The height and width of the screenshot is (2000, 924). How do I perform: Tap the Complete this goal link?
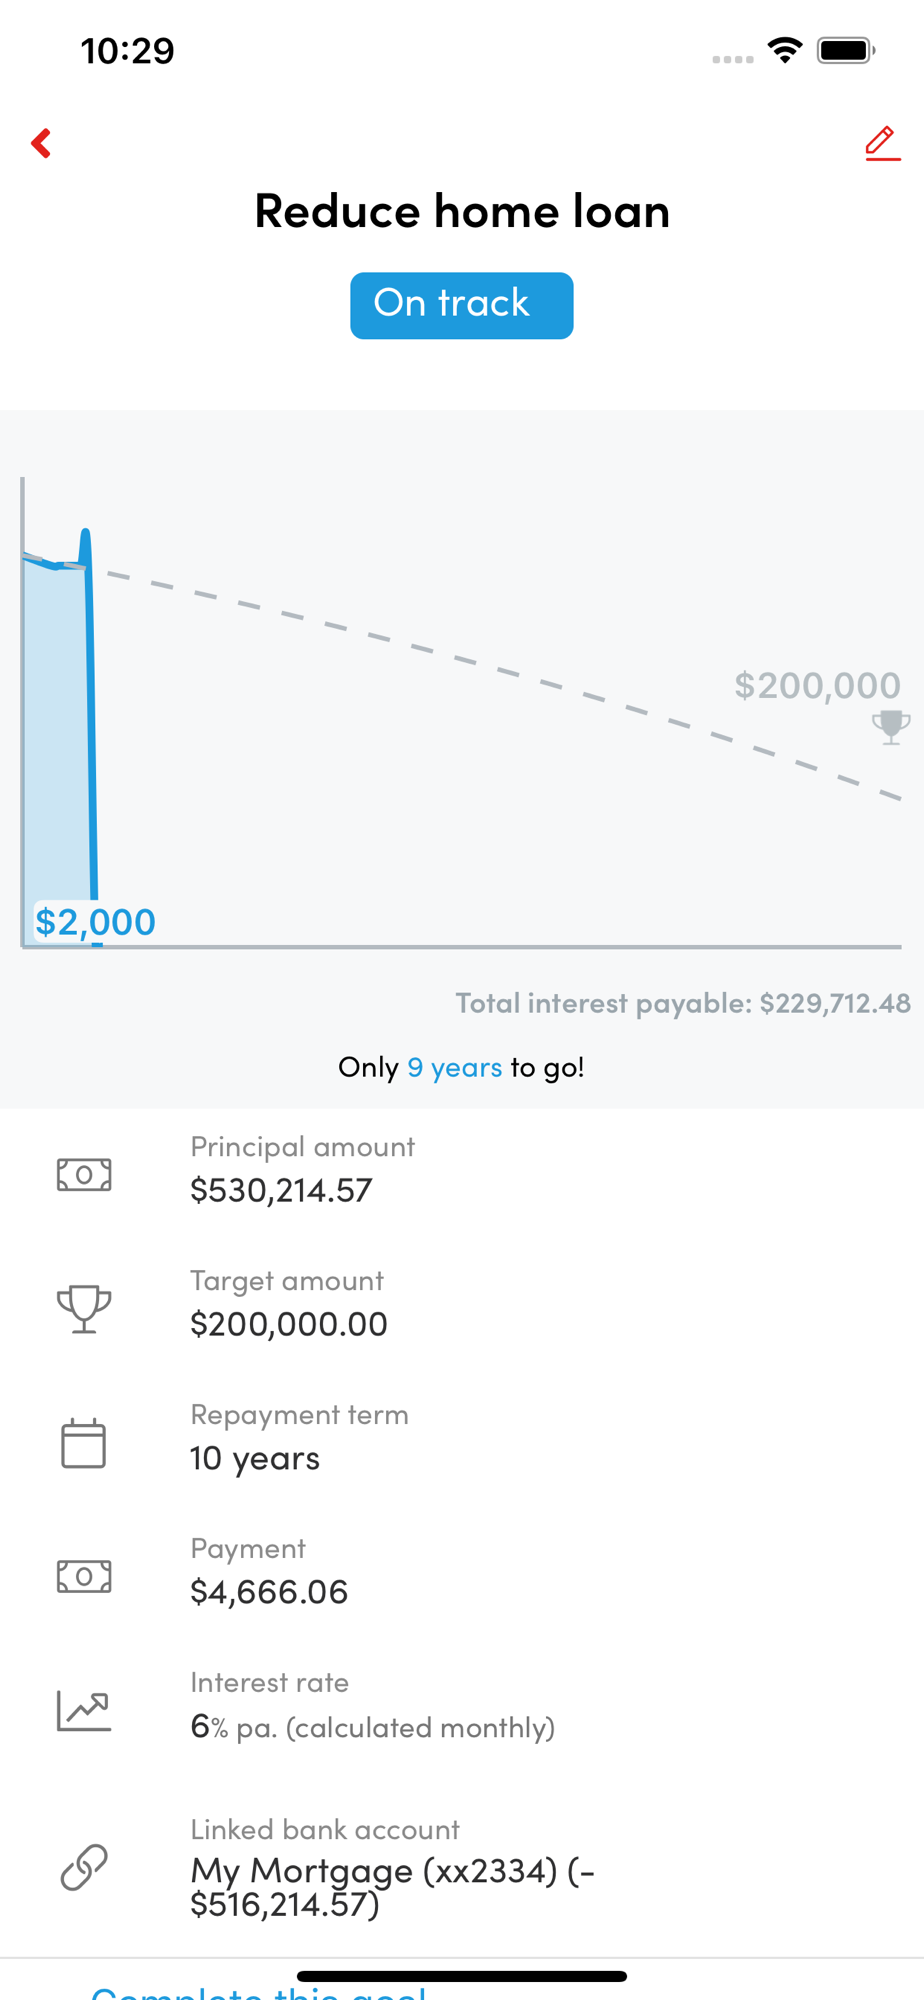pos(259,1992)
